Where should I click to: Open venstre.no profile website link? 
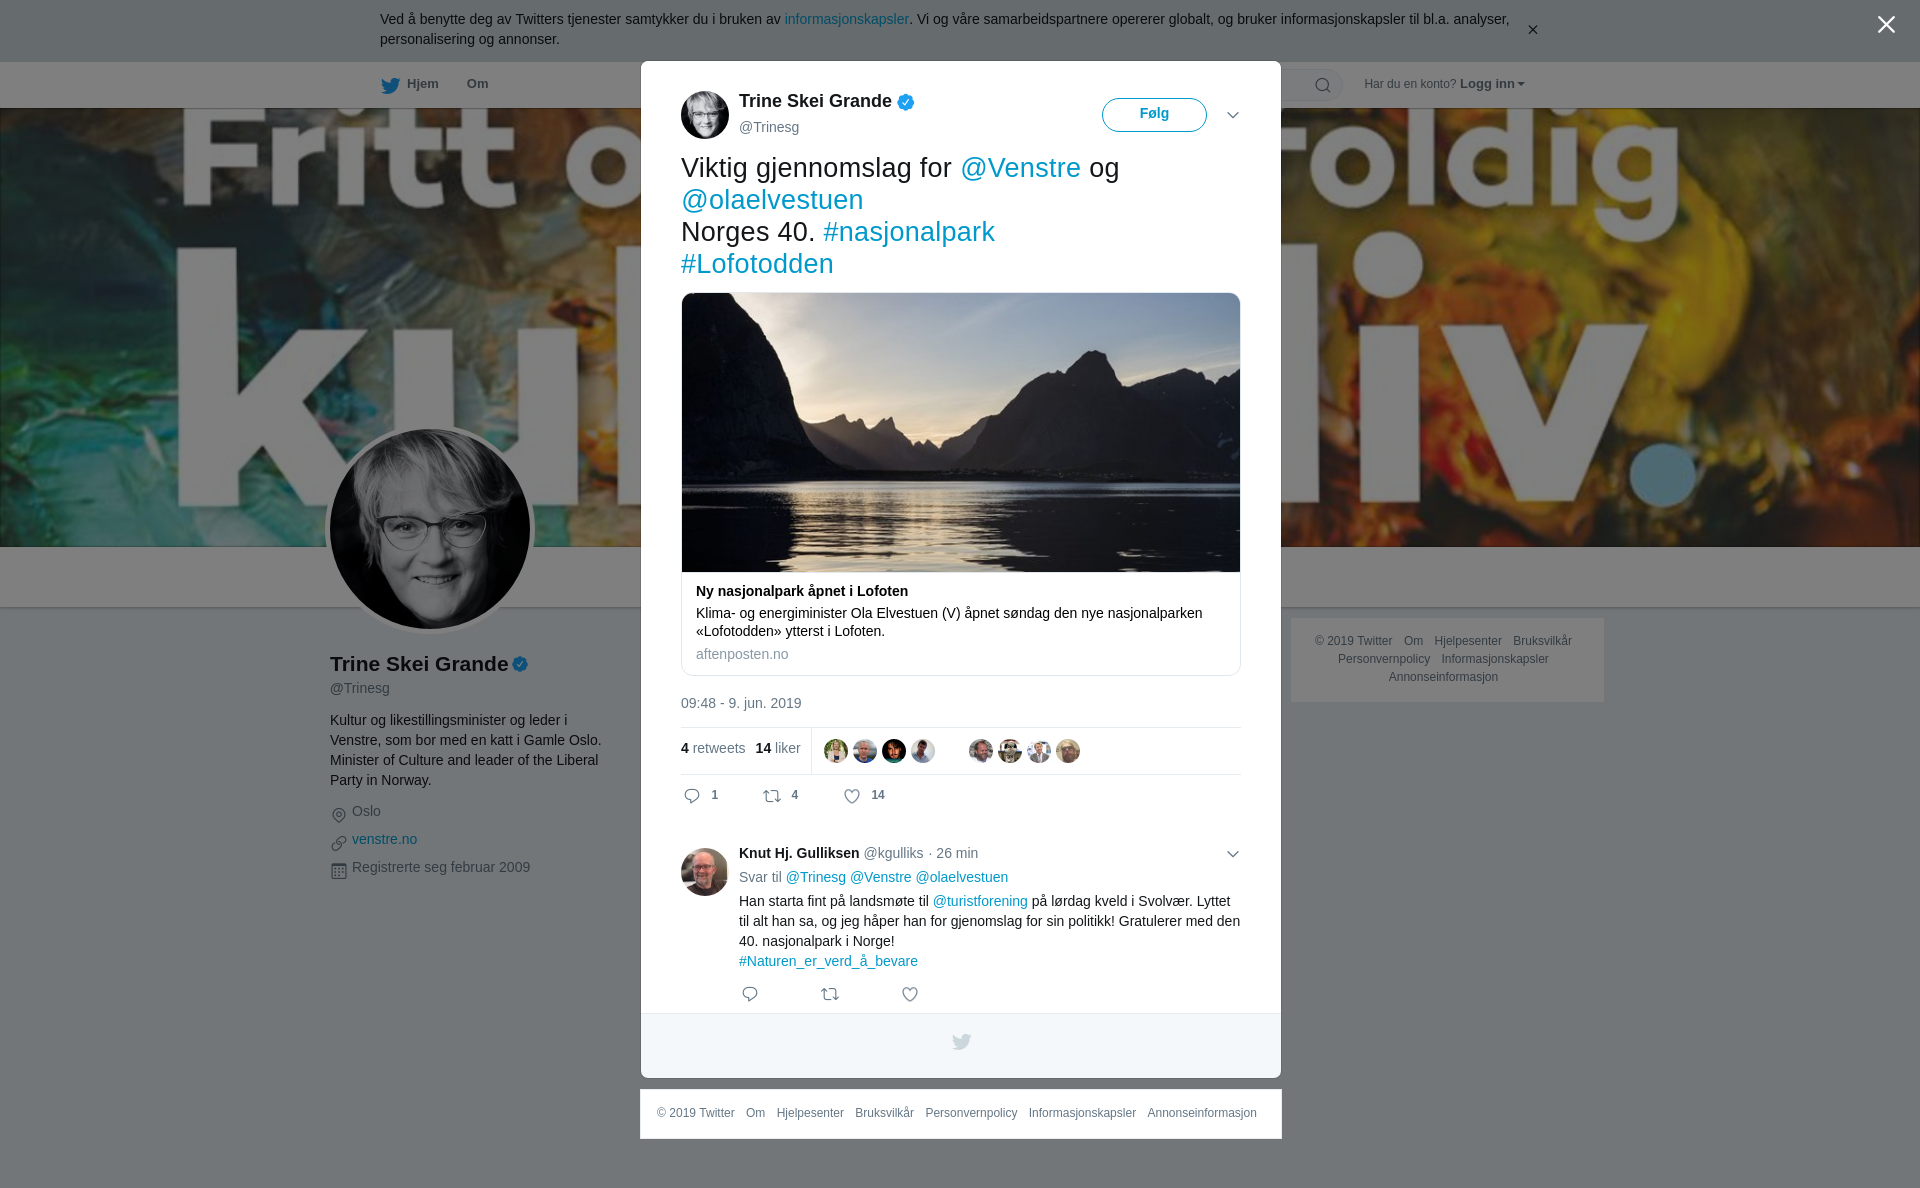point(384,839)
